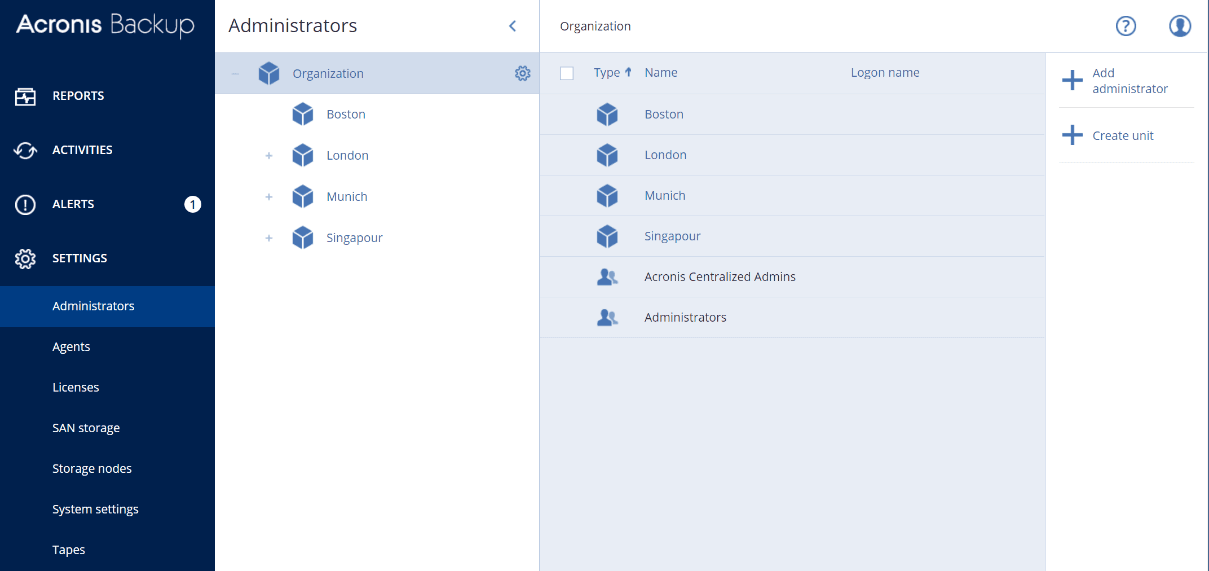Click the Alerts exclamation icon
Viewport: 1209px width, 571px height.
[25, 204]
